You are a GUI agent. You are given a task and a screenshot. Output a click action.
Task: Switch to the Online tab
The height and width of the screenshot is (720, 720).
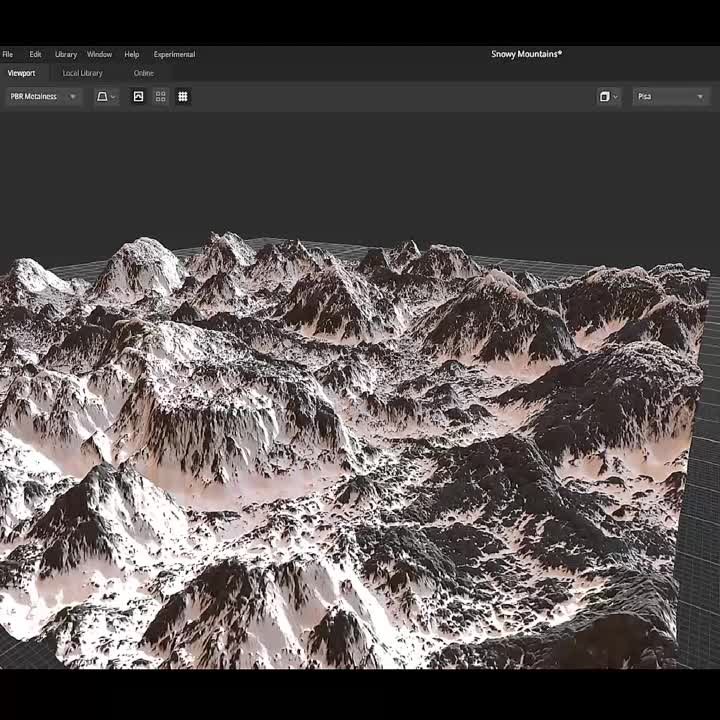coord(144,73)
